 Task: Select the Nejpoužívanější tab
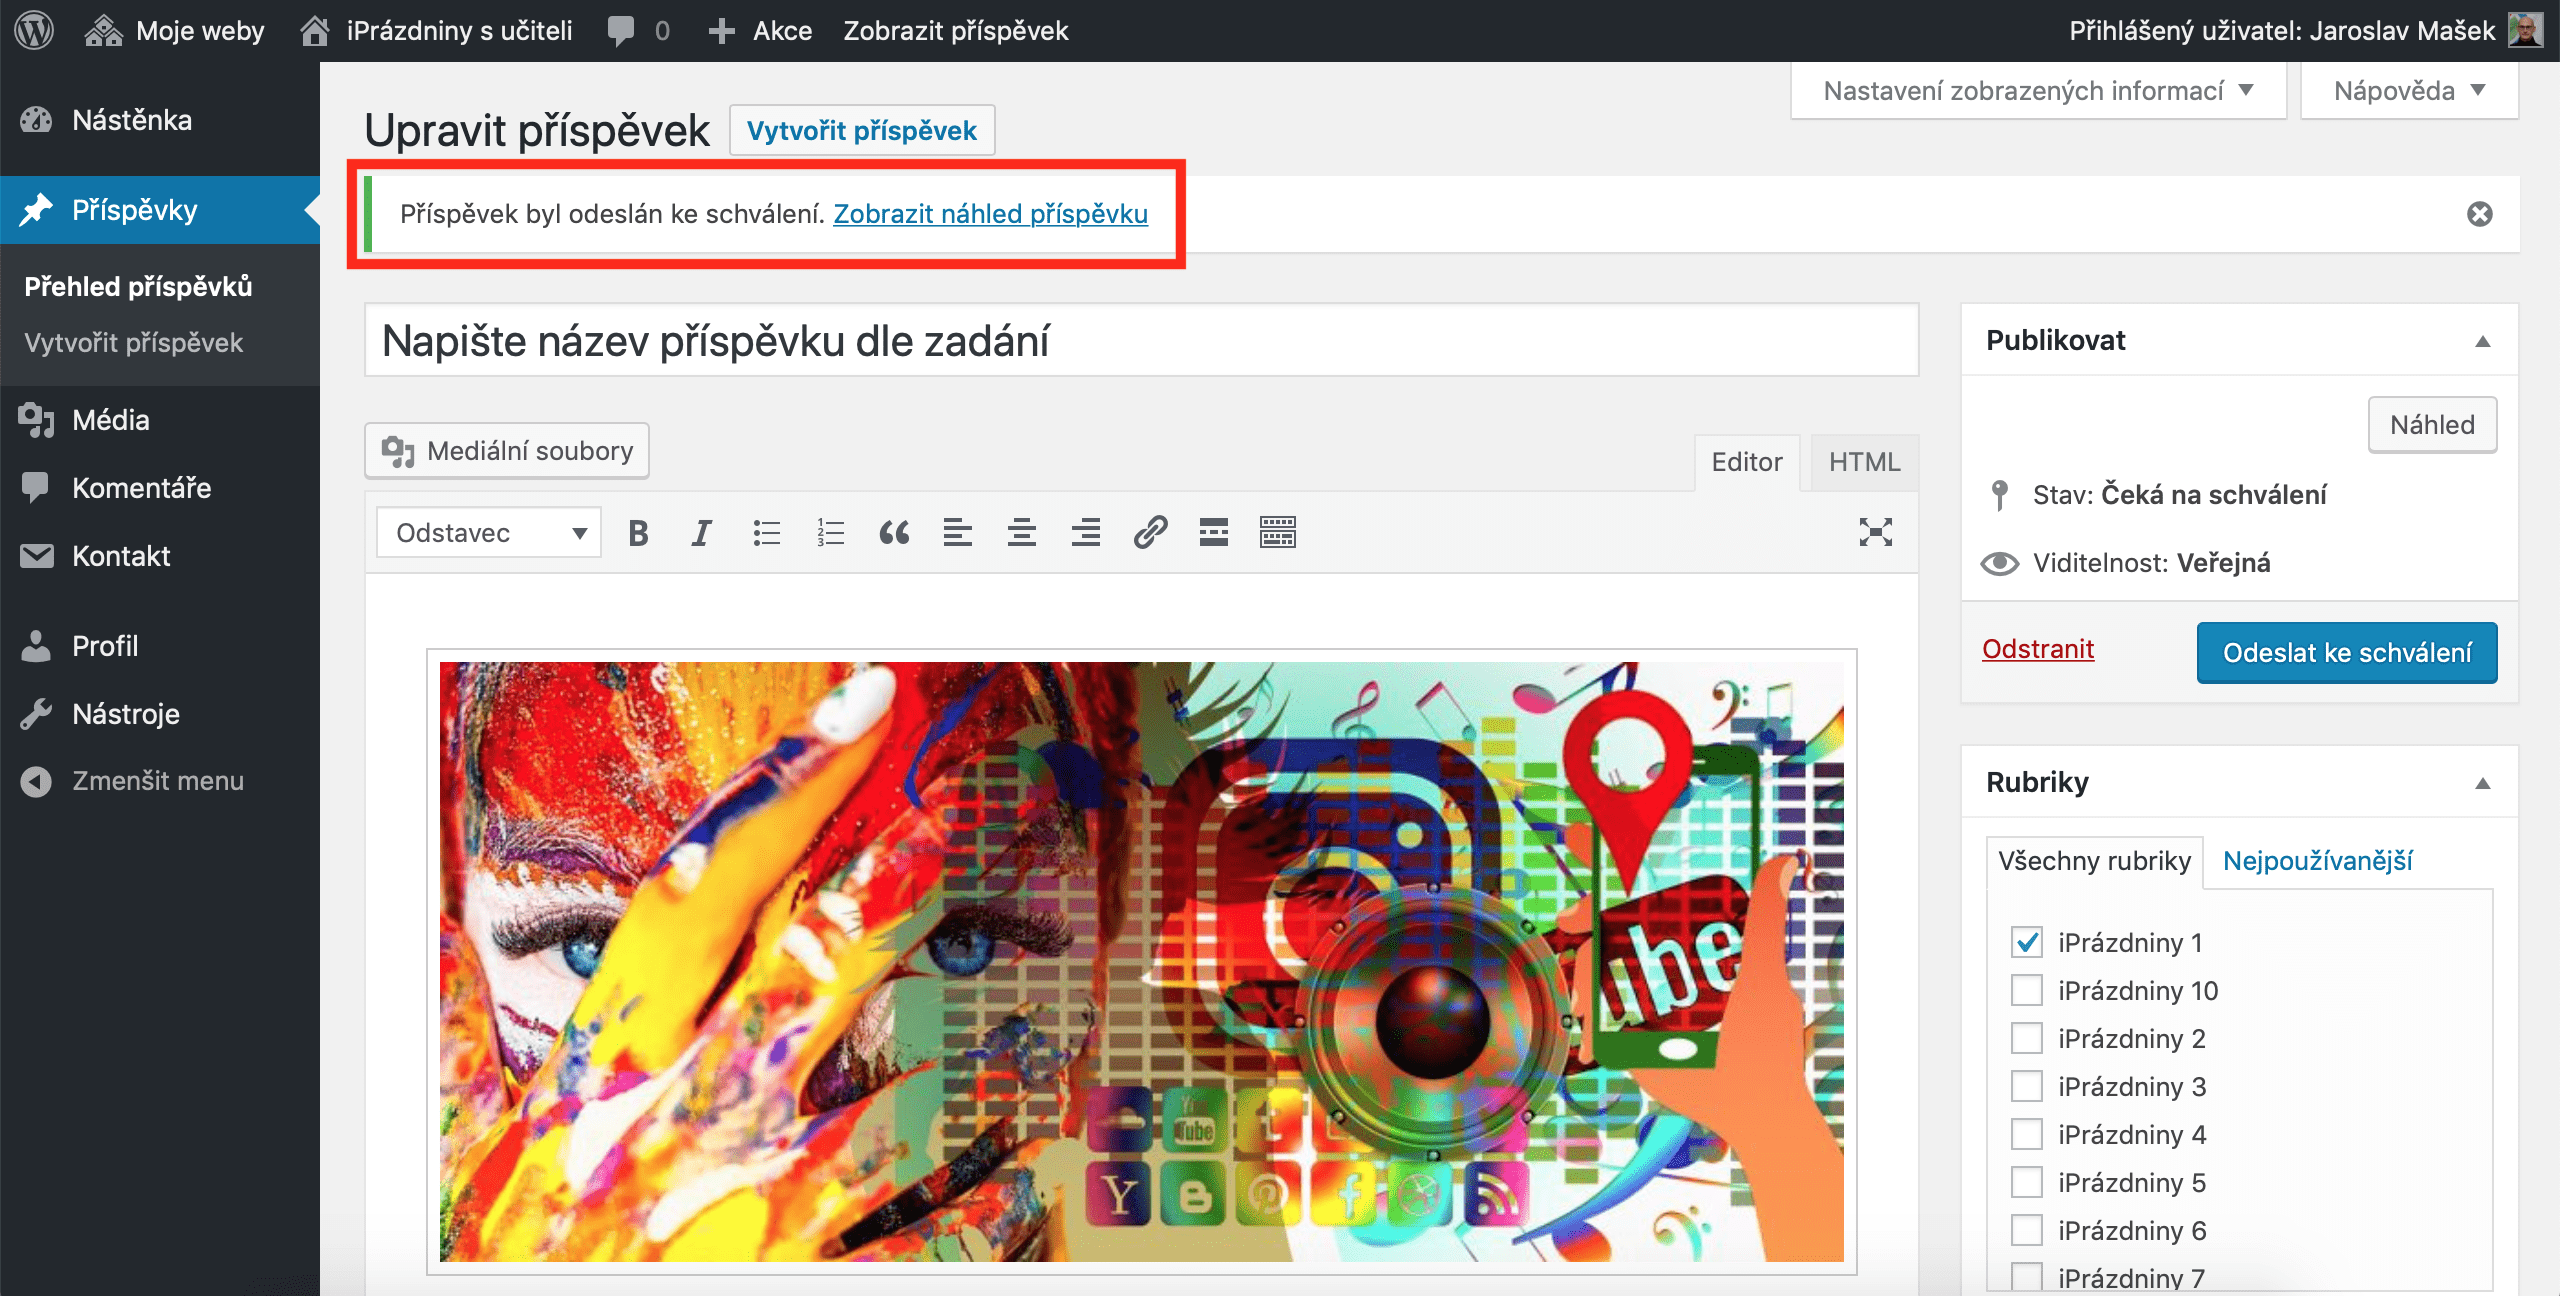point(2317,861)
